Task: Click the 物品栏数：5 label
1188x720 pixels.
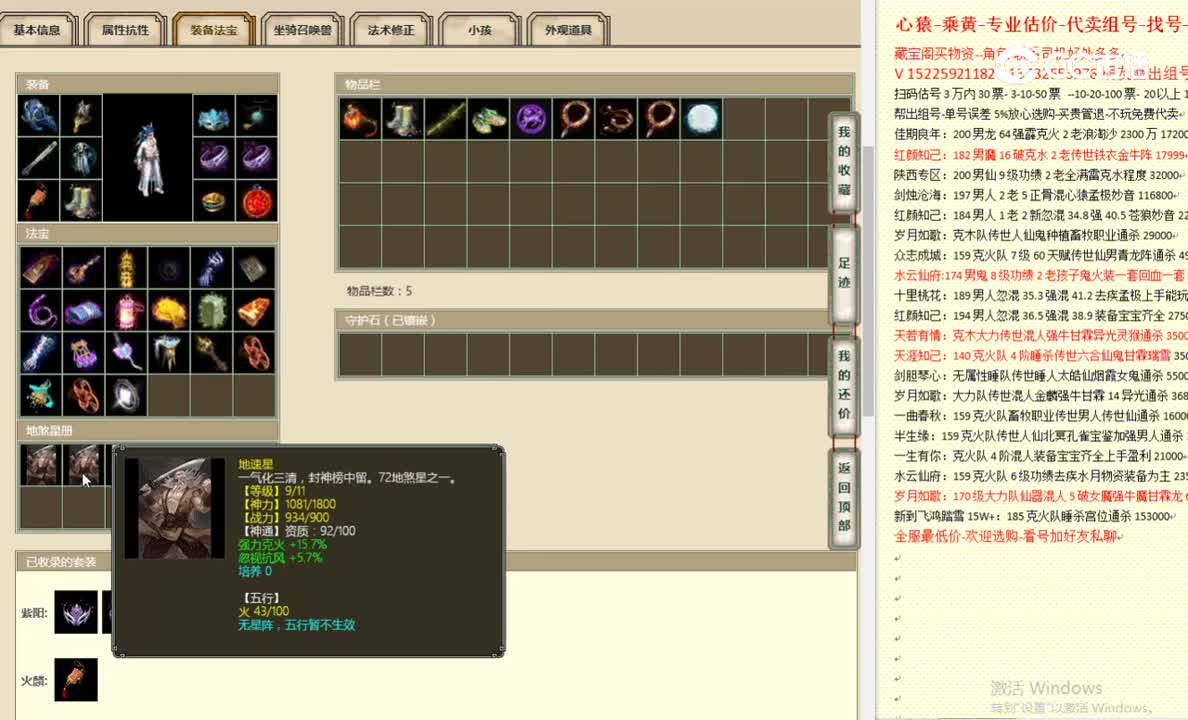Action: (380, 291)
